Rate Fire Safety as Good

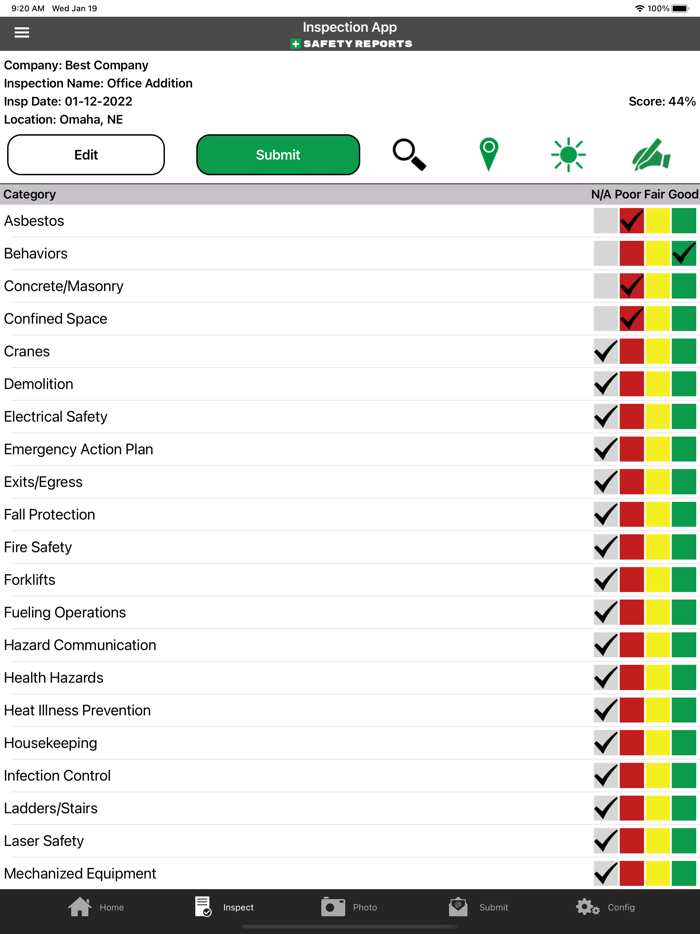pos(683,547)
